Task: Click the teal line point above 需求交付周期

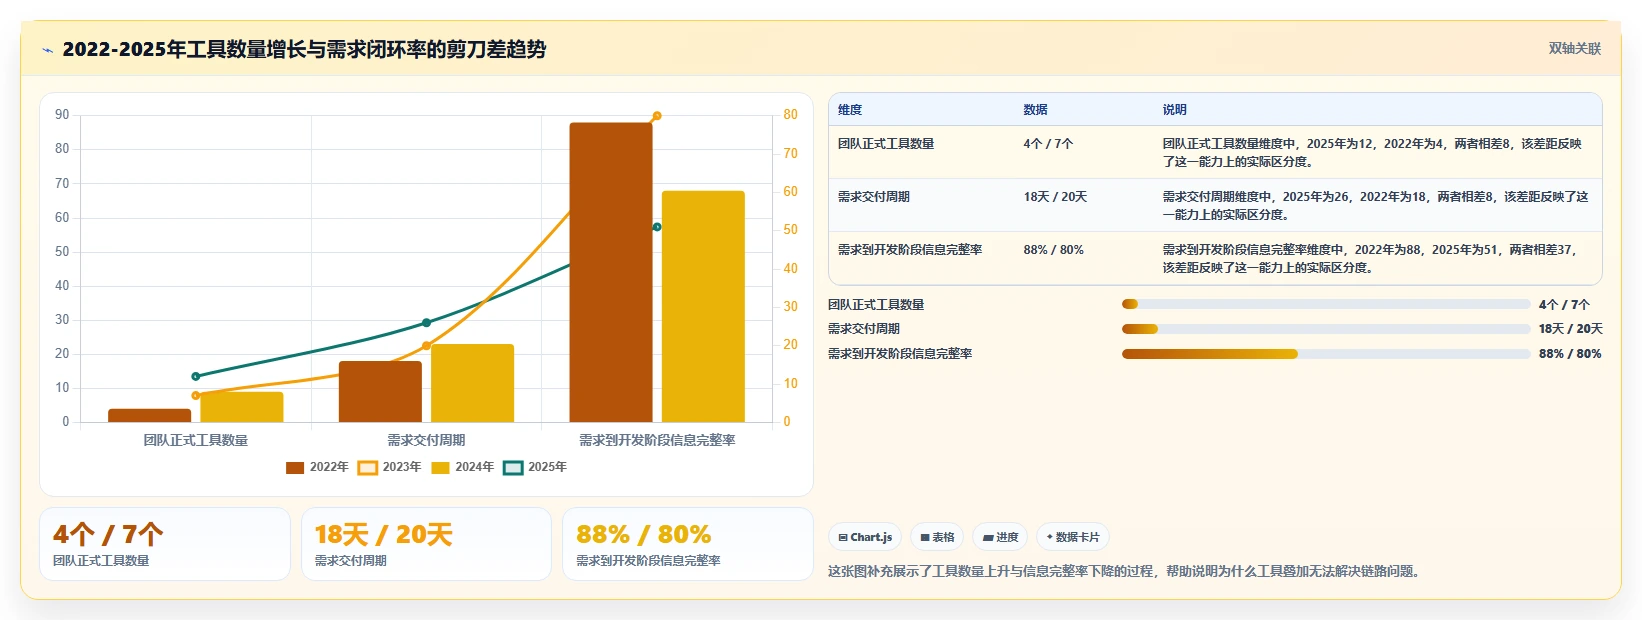Action: [x=426, y=323]
